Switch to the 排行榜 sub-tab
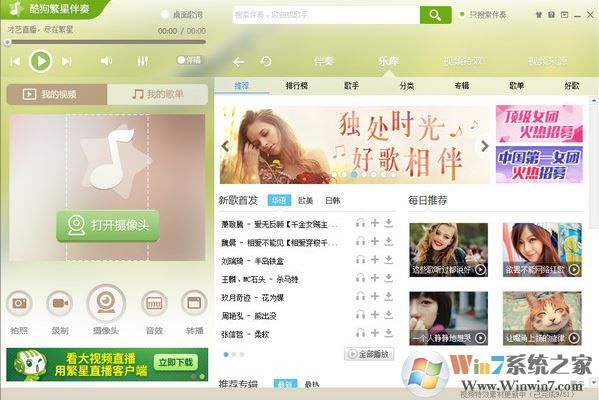Viewport: 599px width, 400px height. pyautogui.click(x=297, y=86)
